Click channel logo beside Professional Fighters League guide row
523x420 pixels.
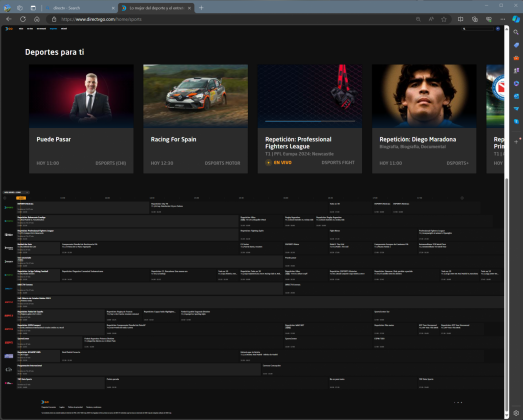coord(9,235)
